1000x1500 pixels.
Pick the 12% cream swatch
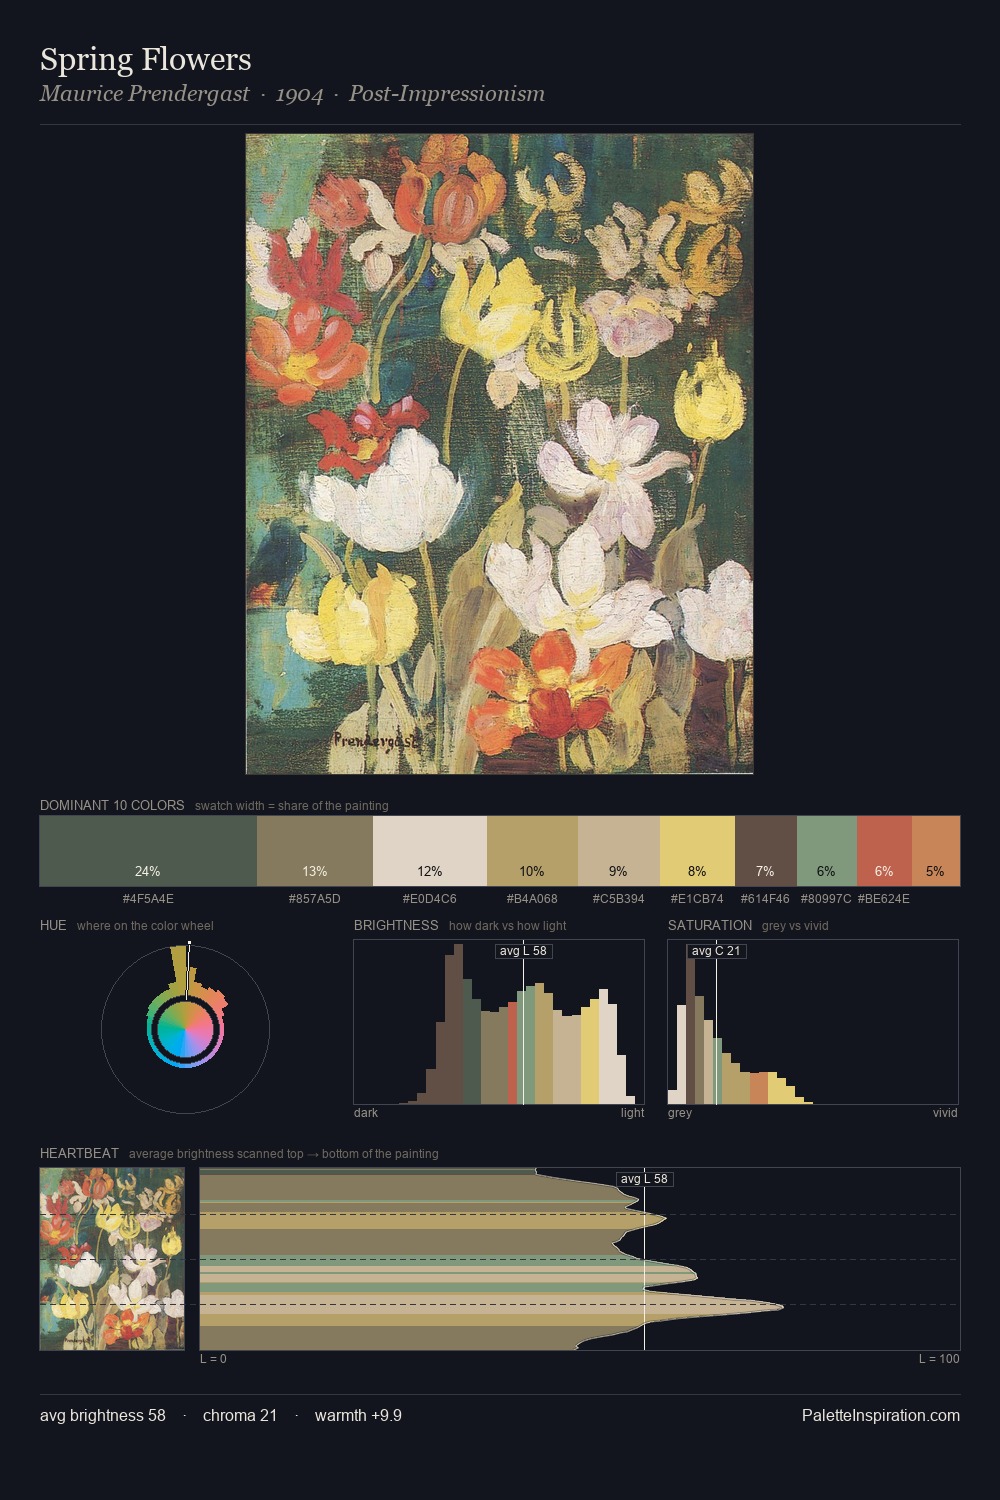point(430,851)
